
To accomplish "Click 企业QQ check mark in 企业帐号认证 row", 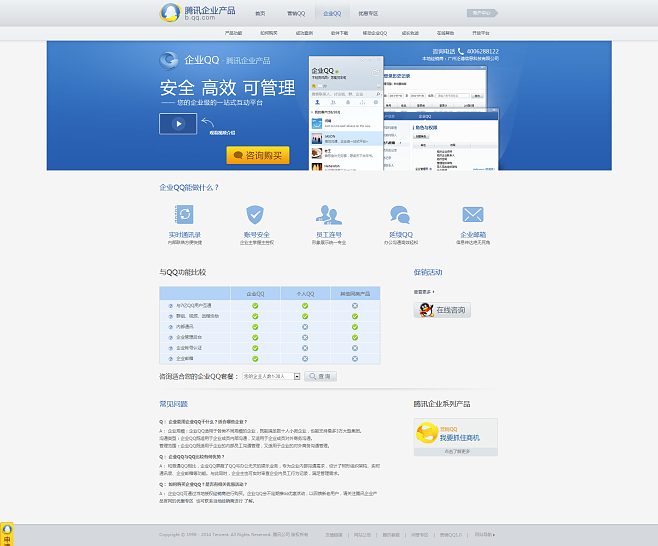I will (x=255, y=348).
